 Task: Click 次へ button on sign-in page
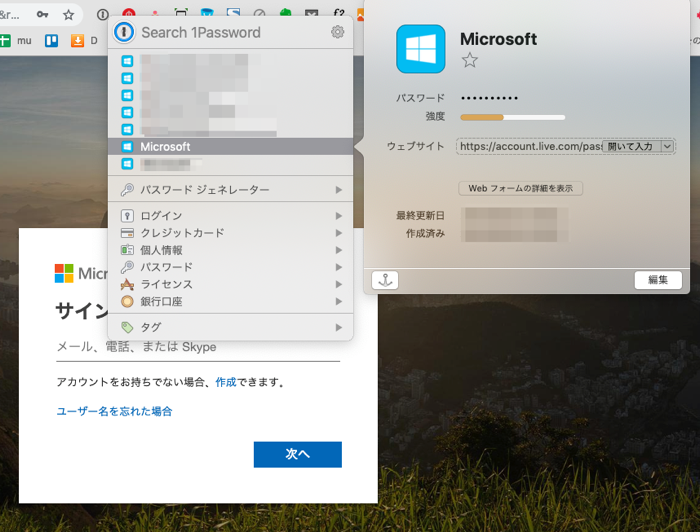pos(298,454)
